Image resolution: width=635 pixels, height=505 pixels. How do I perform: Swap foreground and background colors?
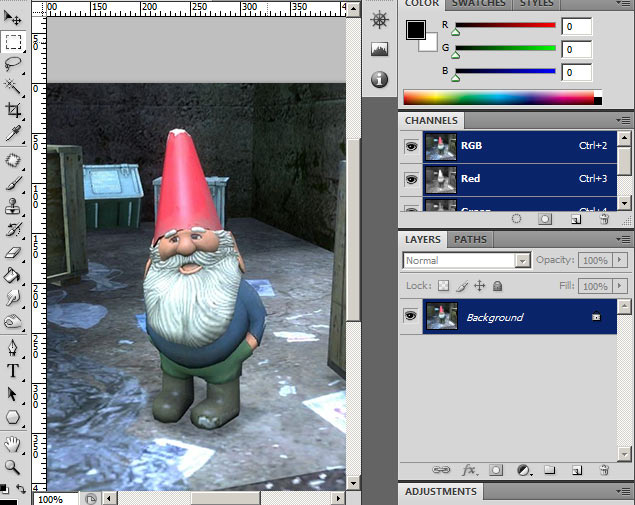pyautogui.click(x=21, y=489)
